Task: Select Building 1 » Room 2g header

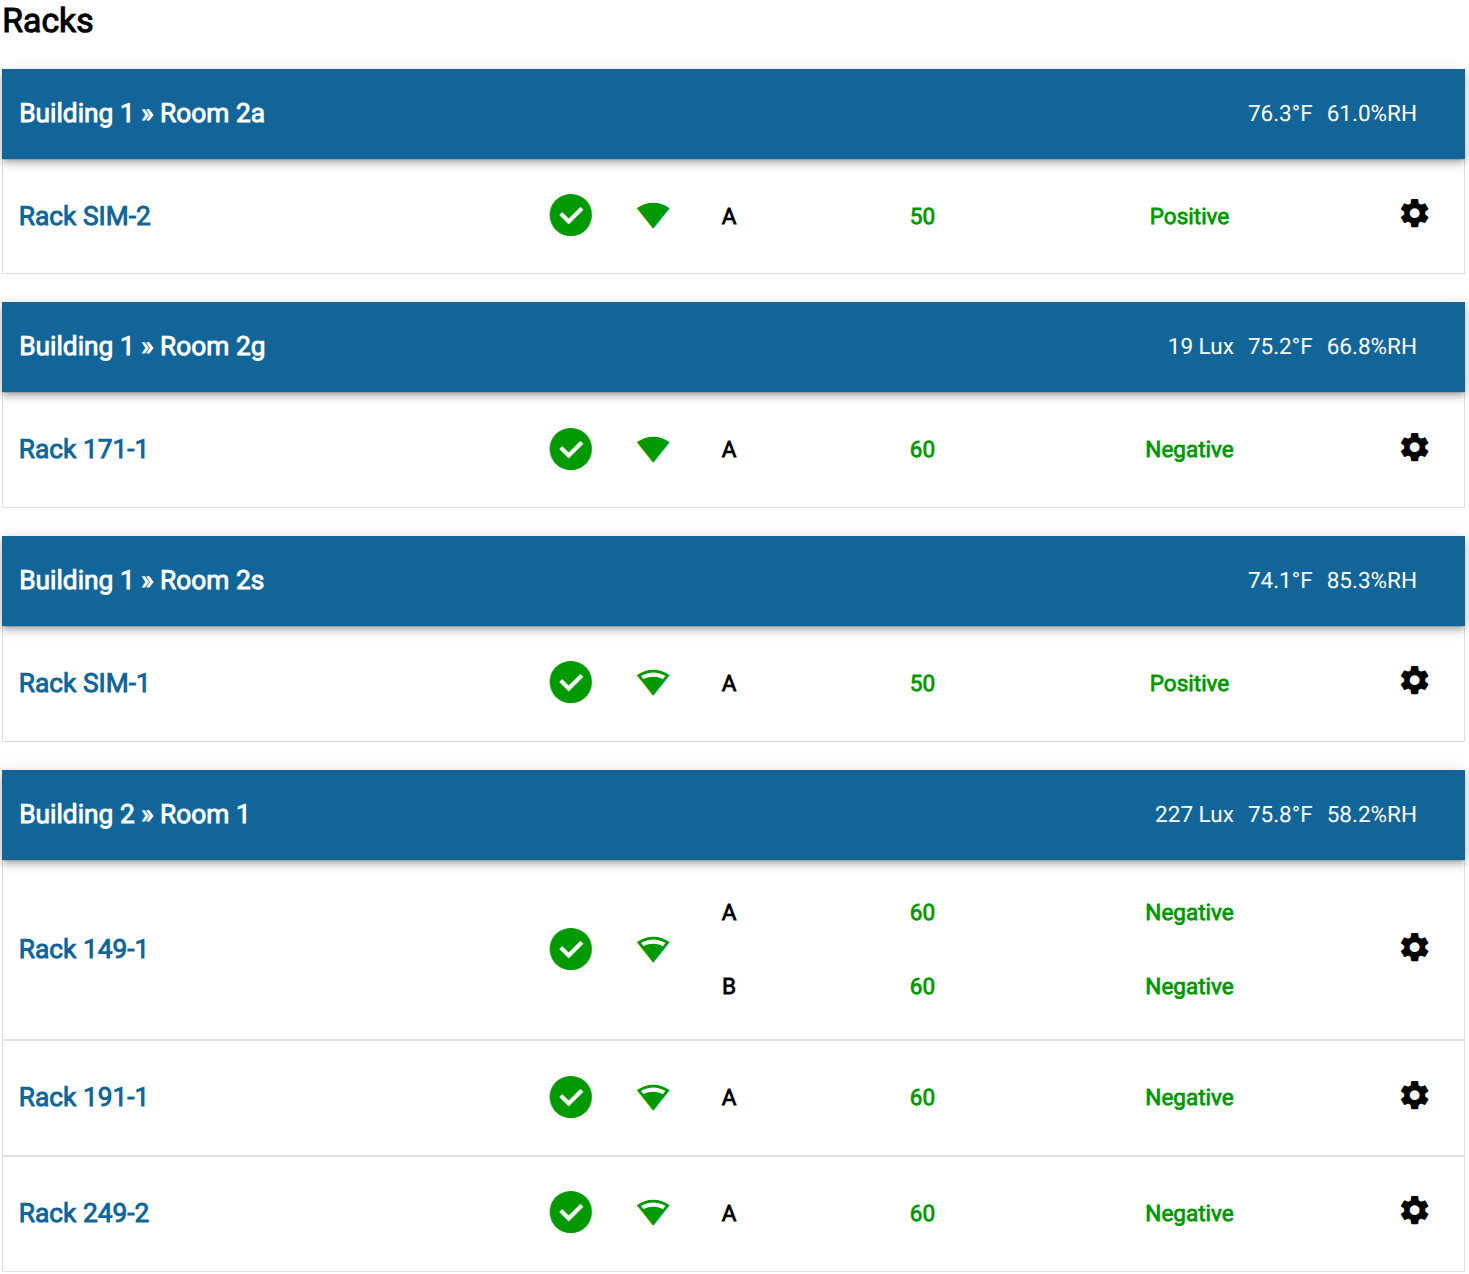Action: point(733,347)
